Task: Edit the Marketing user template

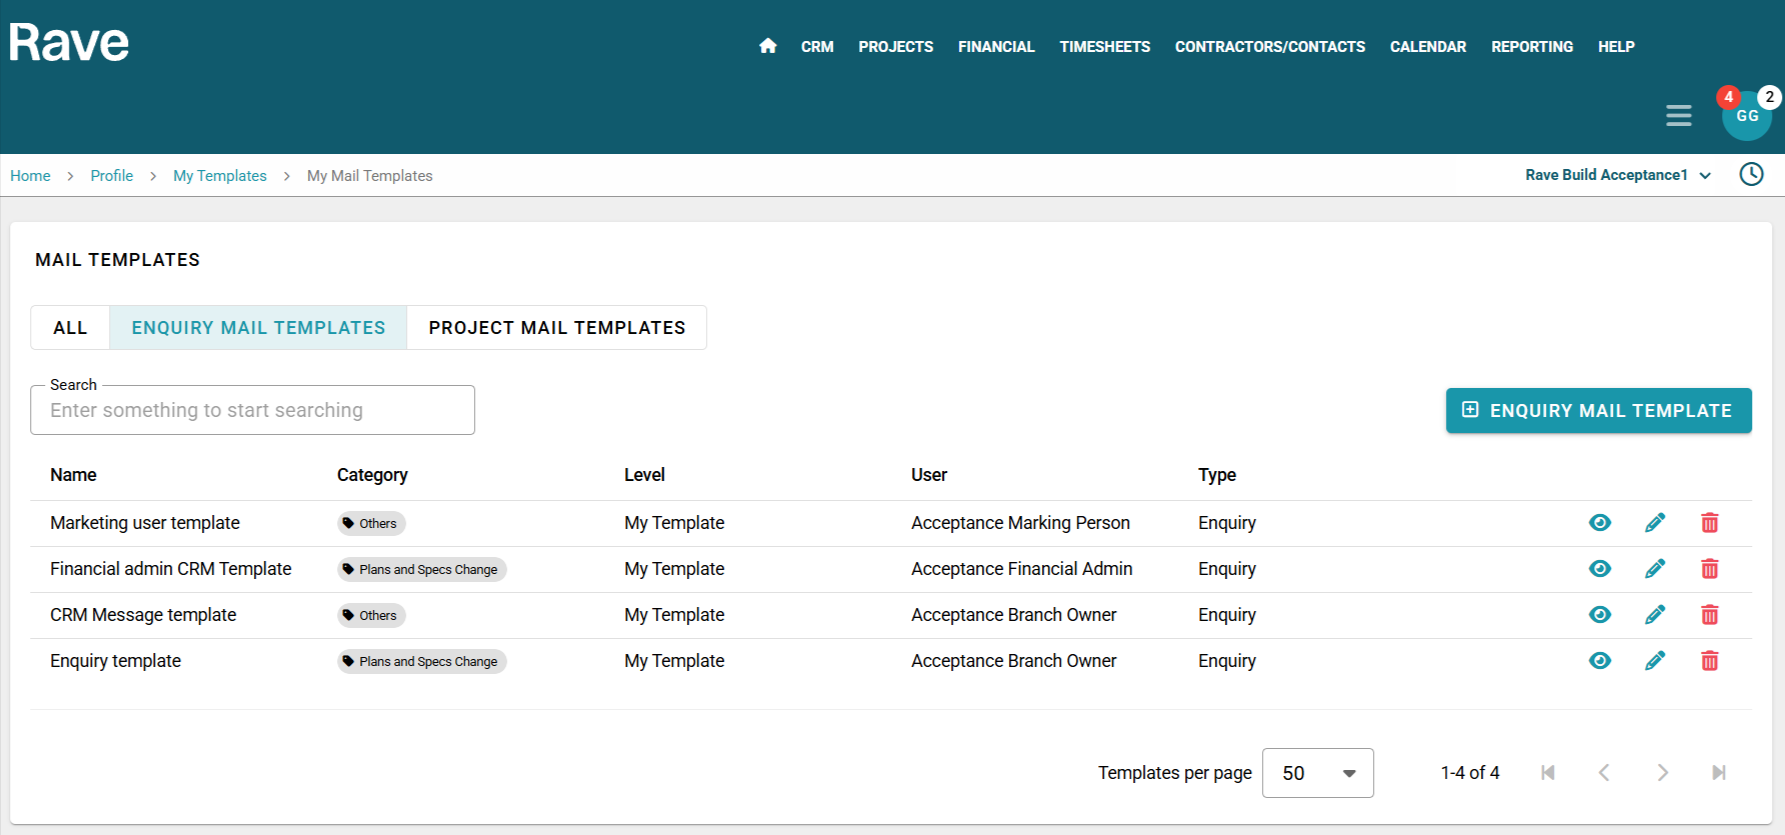Action: pyautogui.click(x=1655, y=523)
